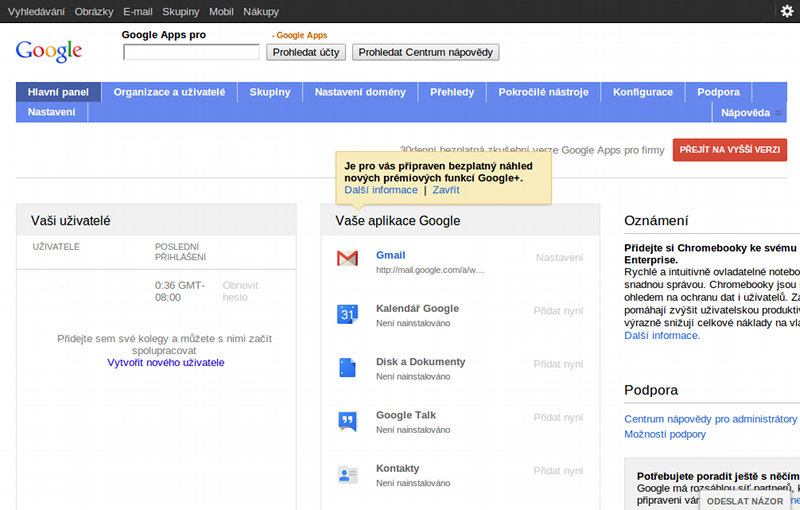Screen dimensions: 800x510
Task: Click the Kalendář Google calendar icon
Action: pyautogui.click(x=347, y=314)
